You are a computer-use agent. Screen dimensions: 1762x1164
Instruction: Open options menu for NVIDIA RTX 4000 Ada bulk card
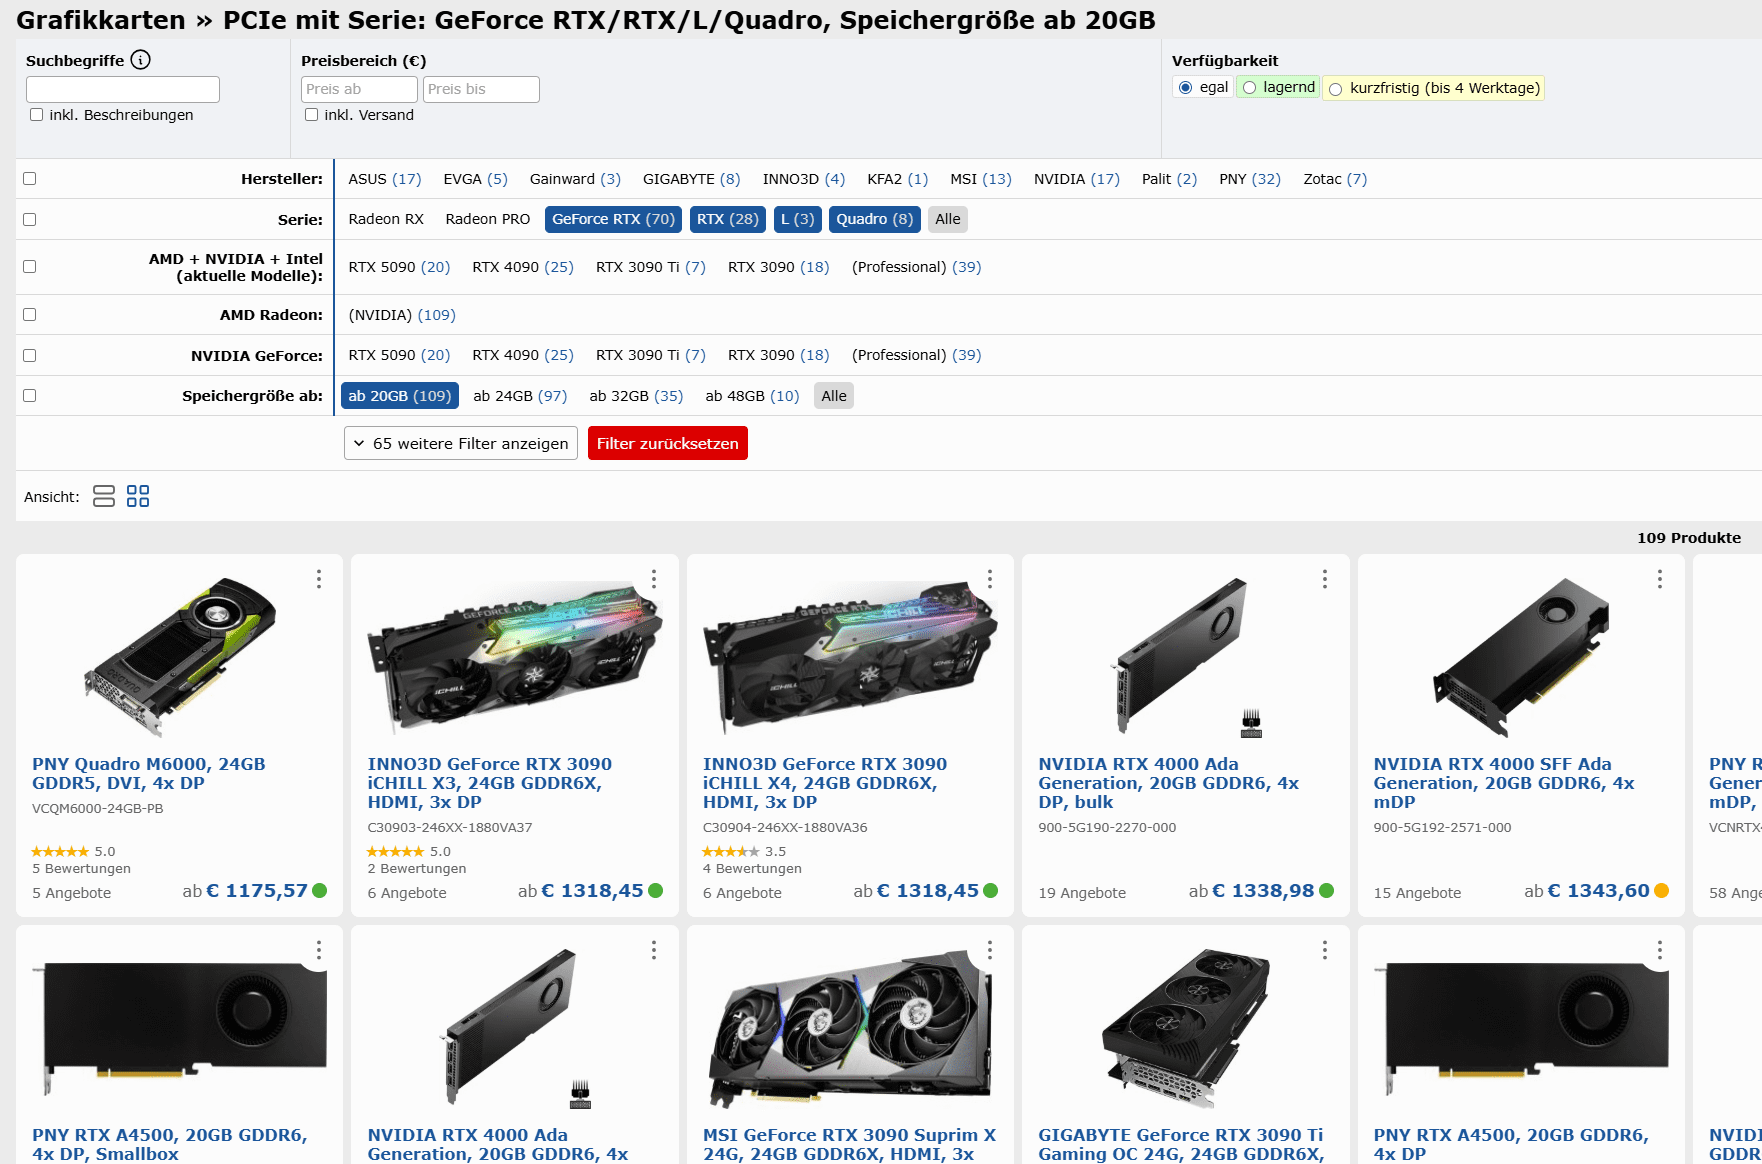(1325, 579)
